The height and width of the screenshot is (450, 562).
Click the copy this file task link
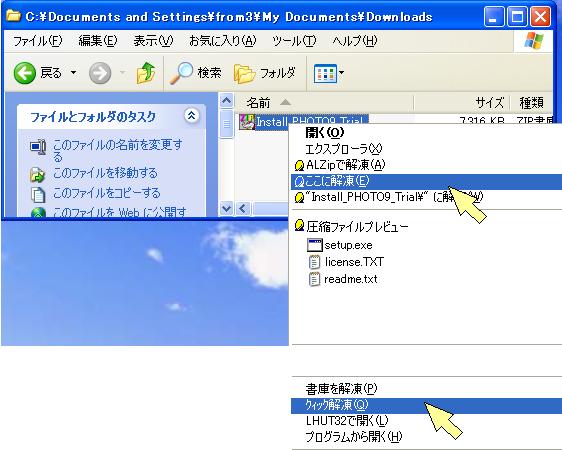pyautogui.click(x=106, y=193)
